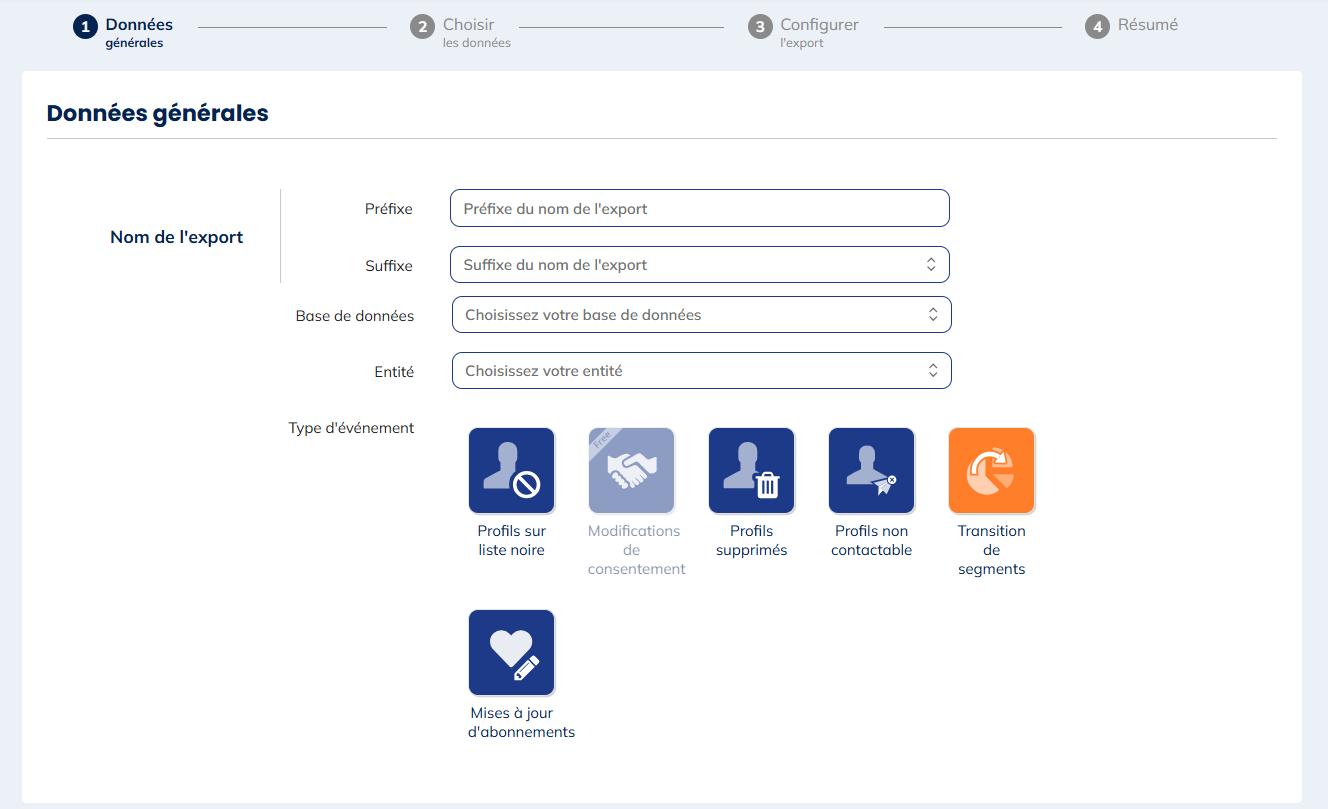This screenshot has height=809, width=1328.
Task: Expand the Base de données dropdown
Action: 701,315
